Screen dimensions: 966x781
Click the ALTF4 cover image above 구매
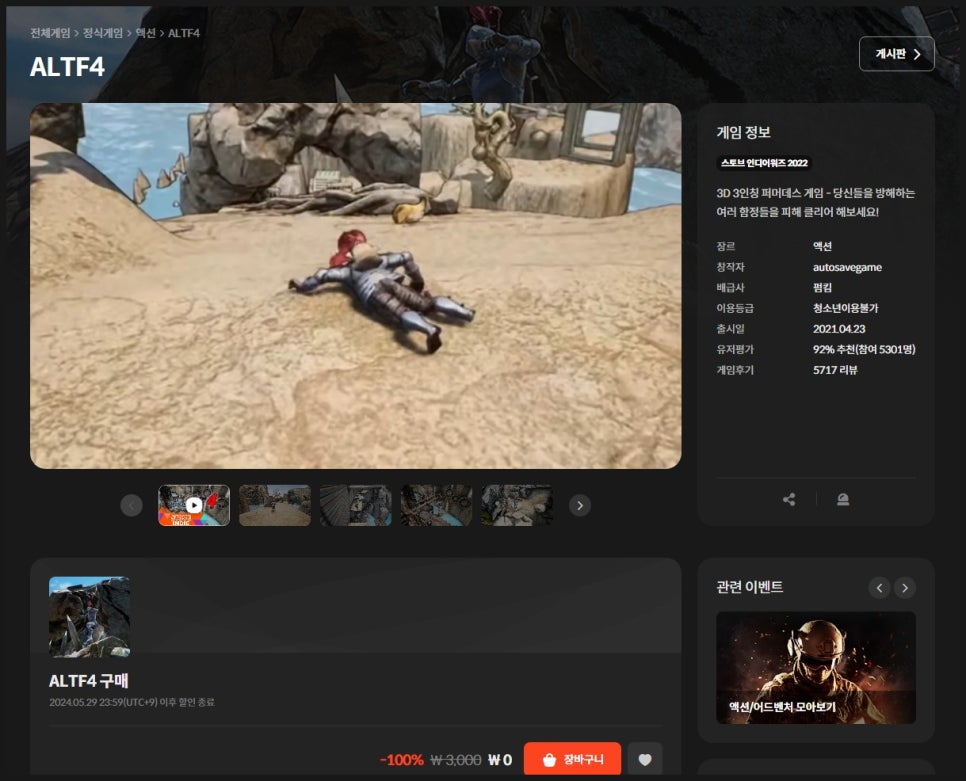tap(89, 617)
